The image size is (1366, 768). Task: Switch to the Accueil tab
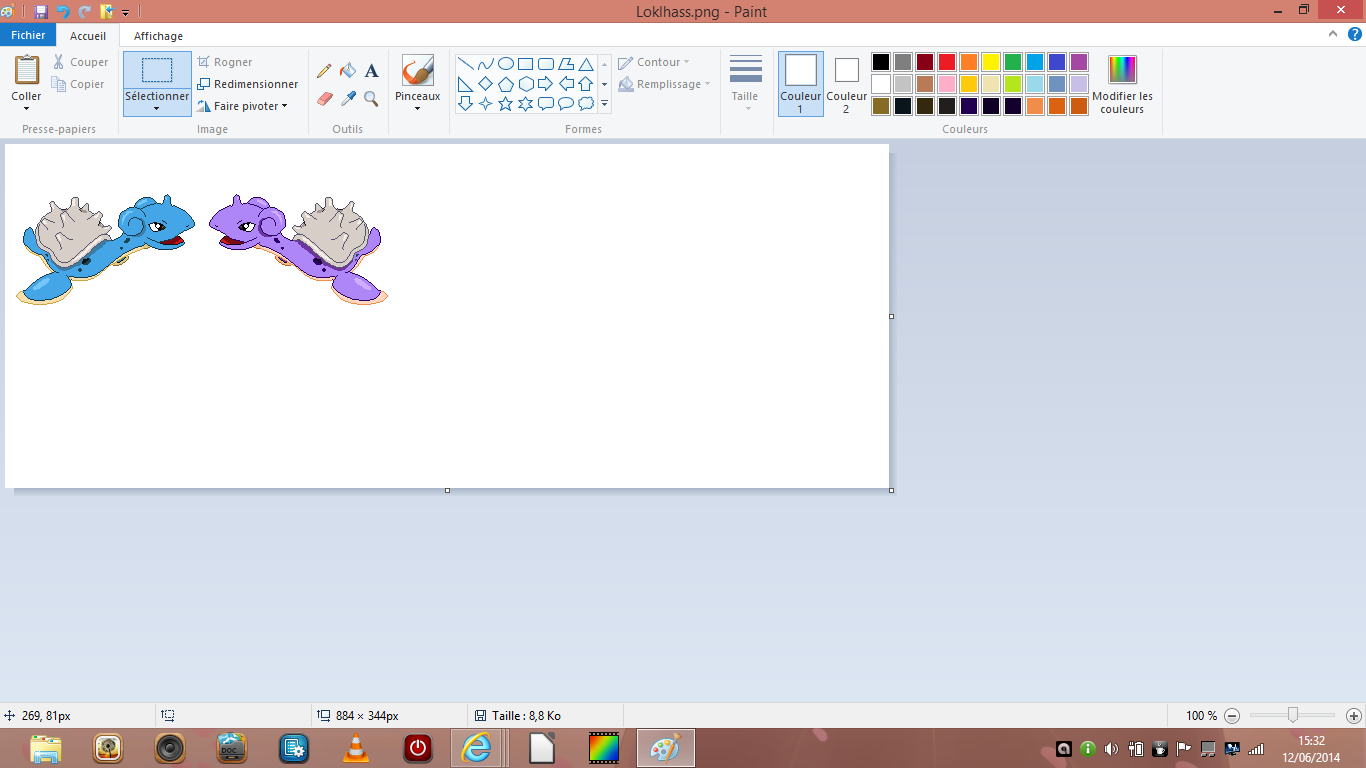(88, 36)
